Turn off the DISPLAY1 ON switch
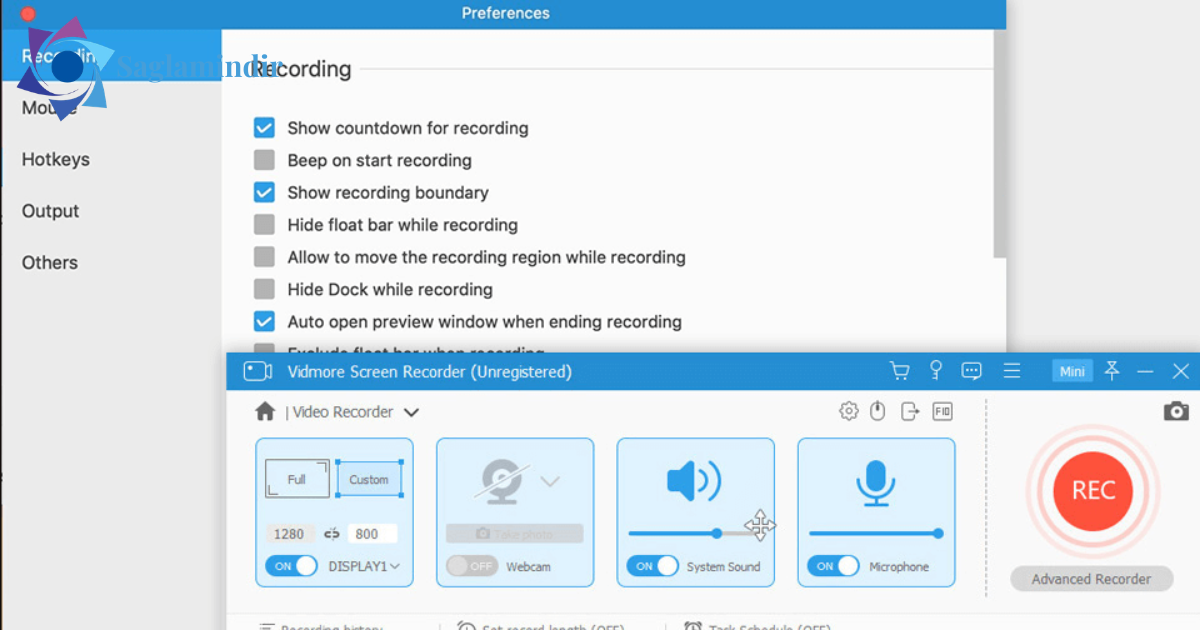The height and width of the screenshot is (630, 1200). [291, 566]
